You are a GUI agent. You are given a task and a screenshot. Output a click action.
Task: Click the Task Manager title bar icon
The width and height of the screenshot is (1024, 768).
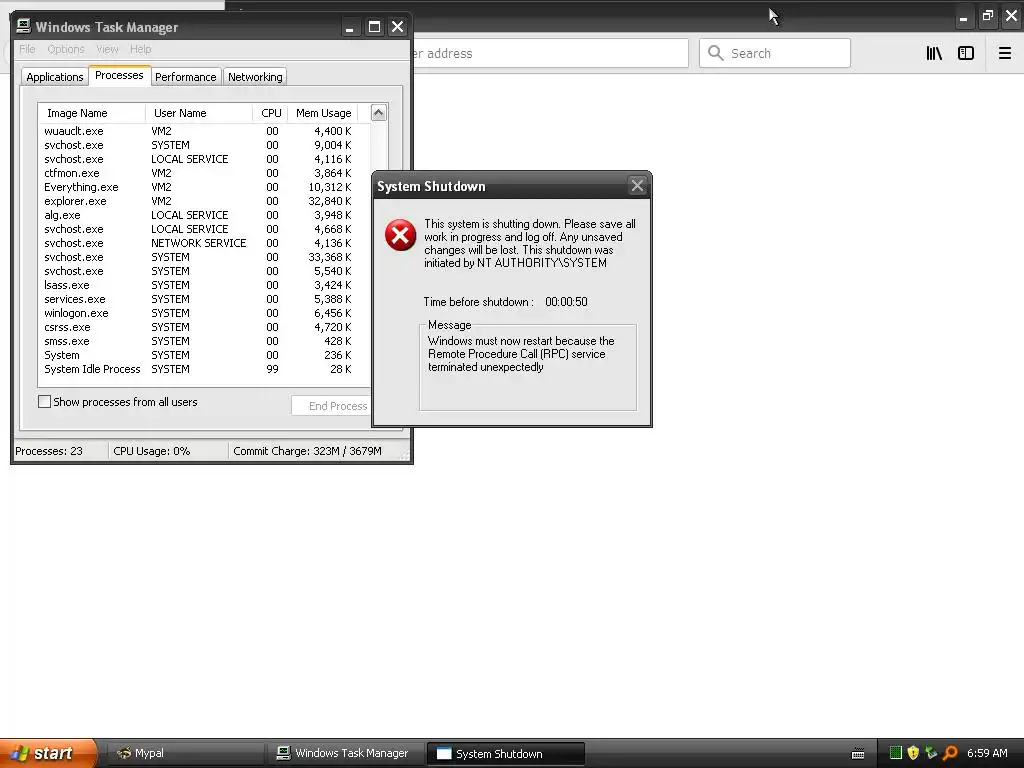coord(24,26)
